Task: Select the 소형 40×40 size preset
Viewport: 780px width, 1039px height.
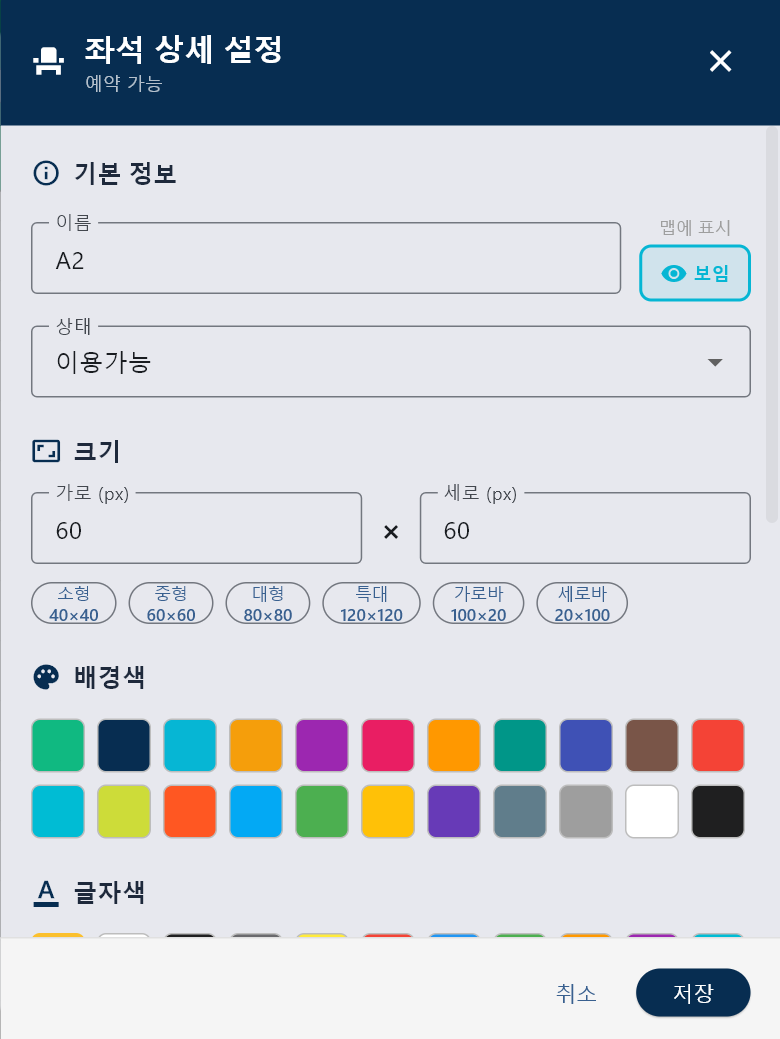Action: (x=74, y=604)
